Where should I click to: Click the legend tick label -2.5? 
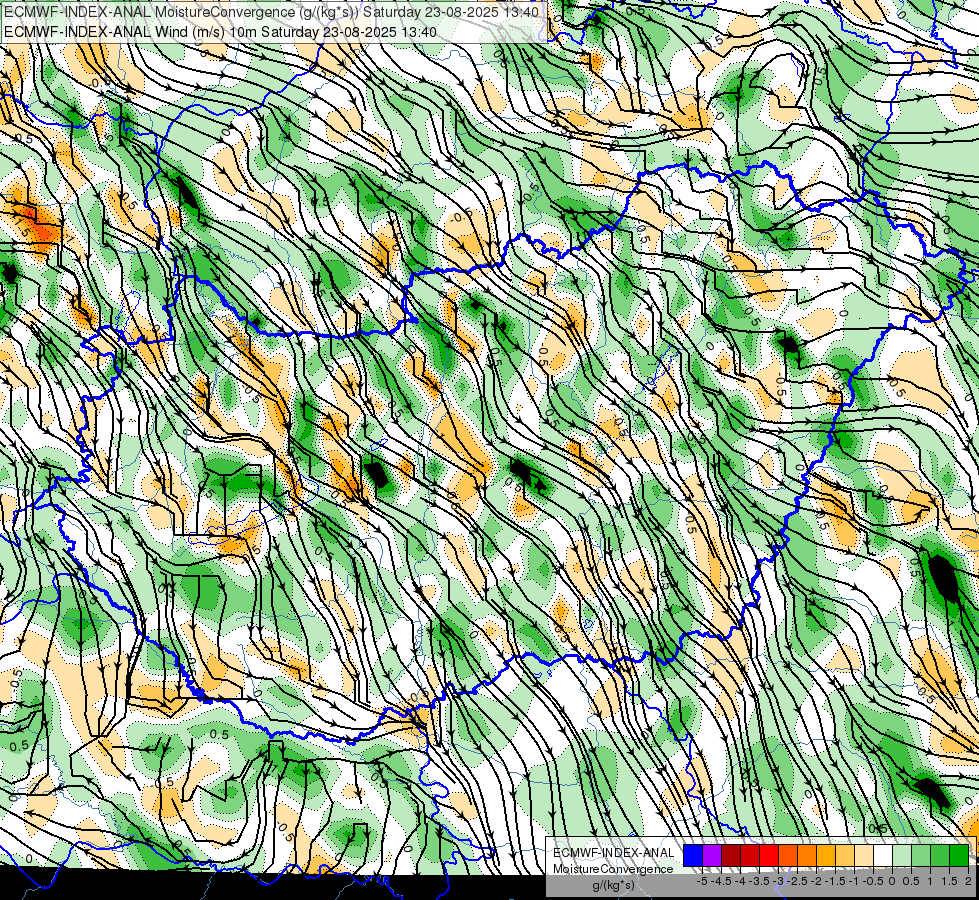click(x=797, y=881)
